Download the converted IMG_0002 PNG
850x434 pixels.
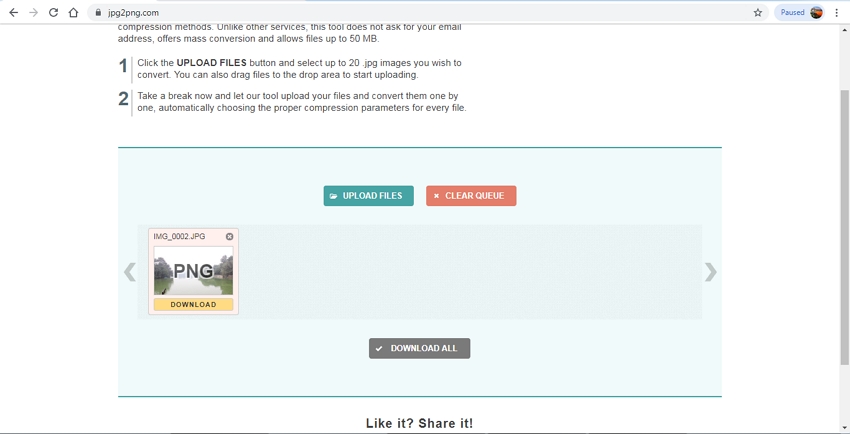(x=193, y=305)
